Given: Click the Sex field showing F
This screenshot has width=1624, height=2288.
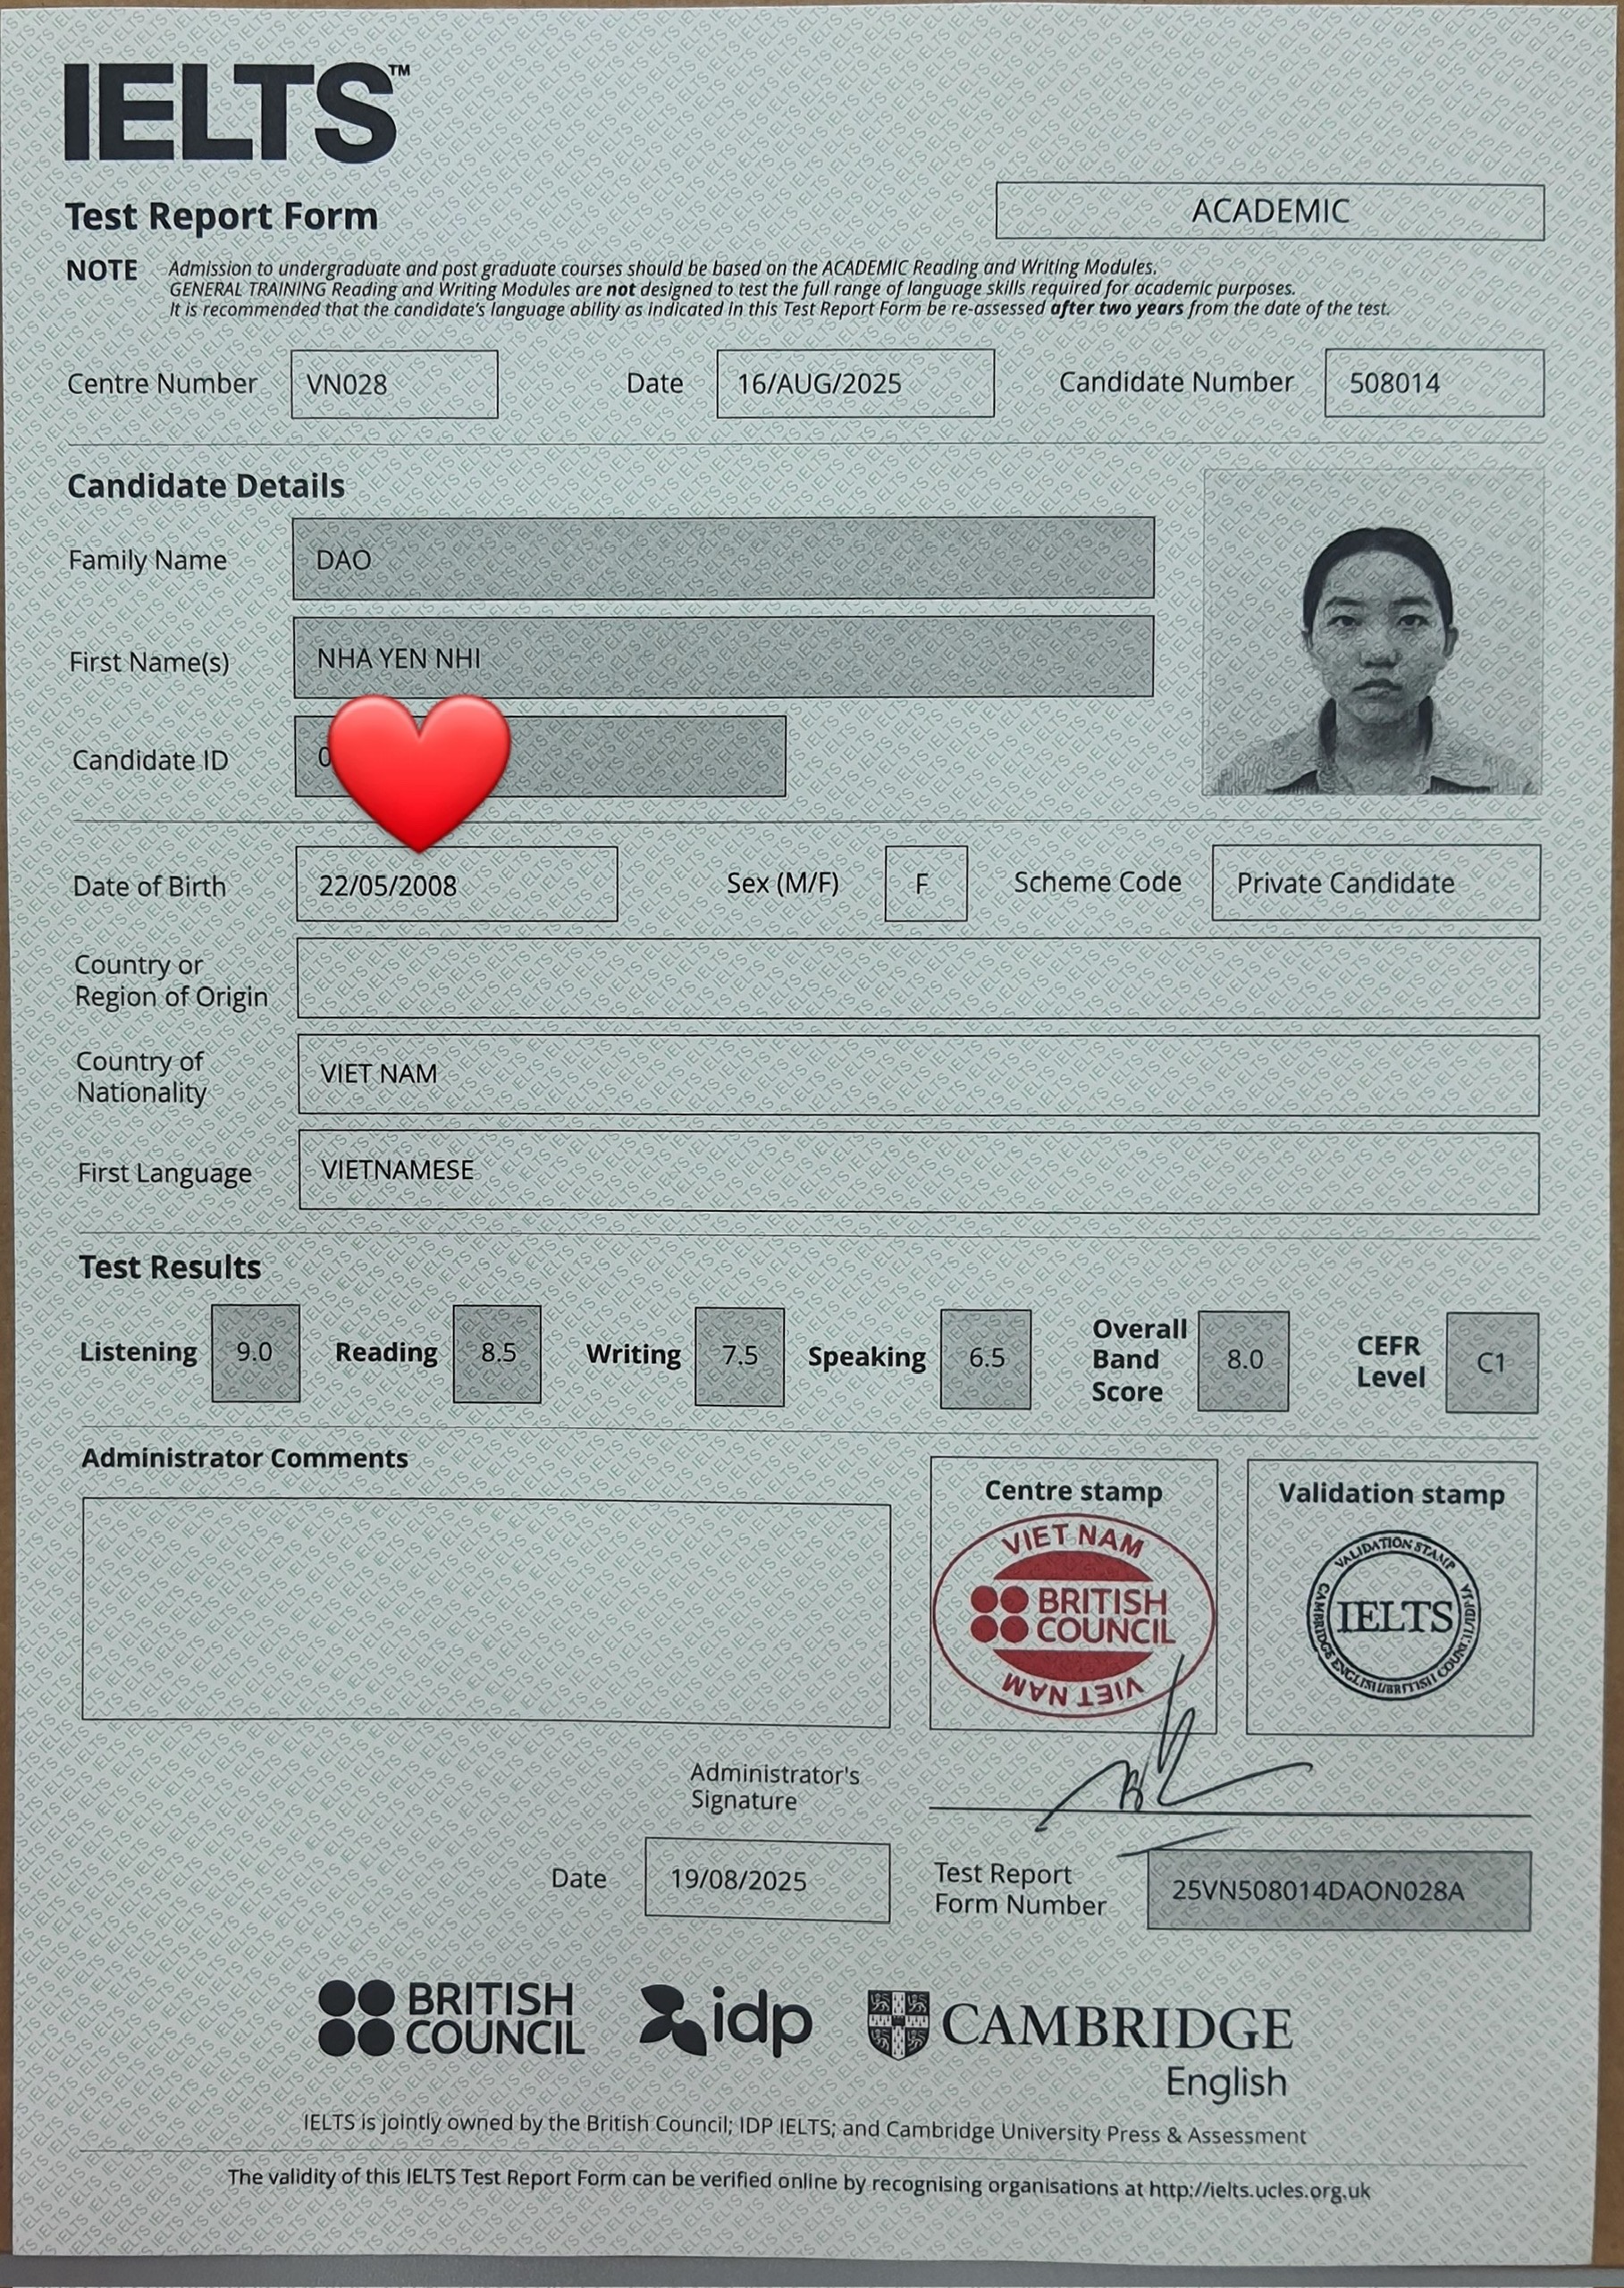Looking at the screenshot, I should [925, 883].
